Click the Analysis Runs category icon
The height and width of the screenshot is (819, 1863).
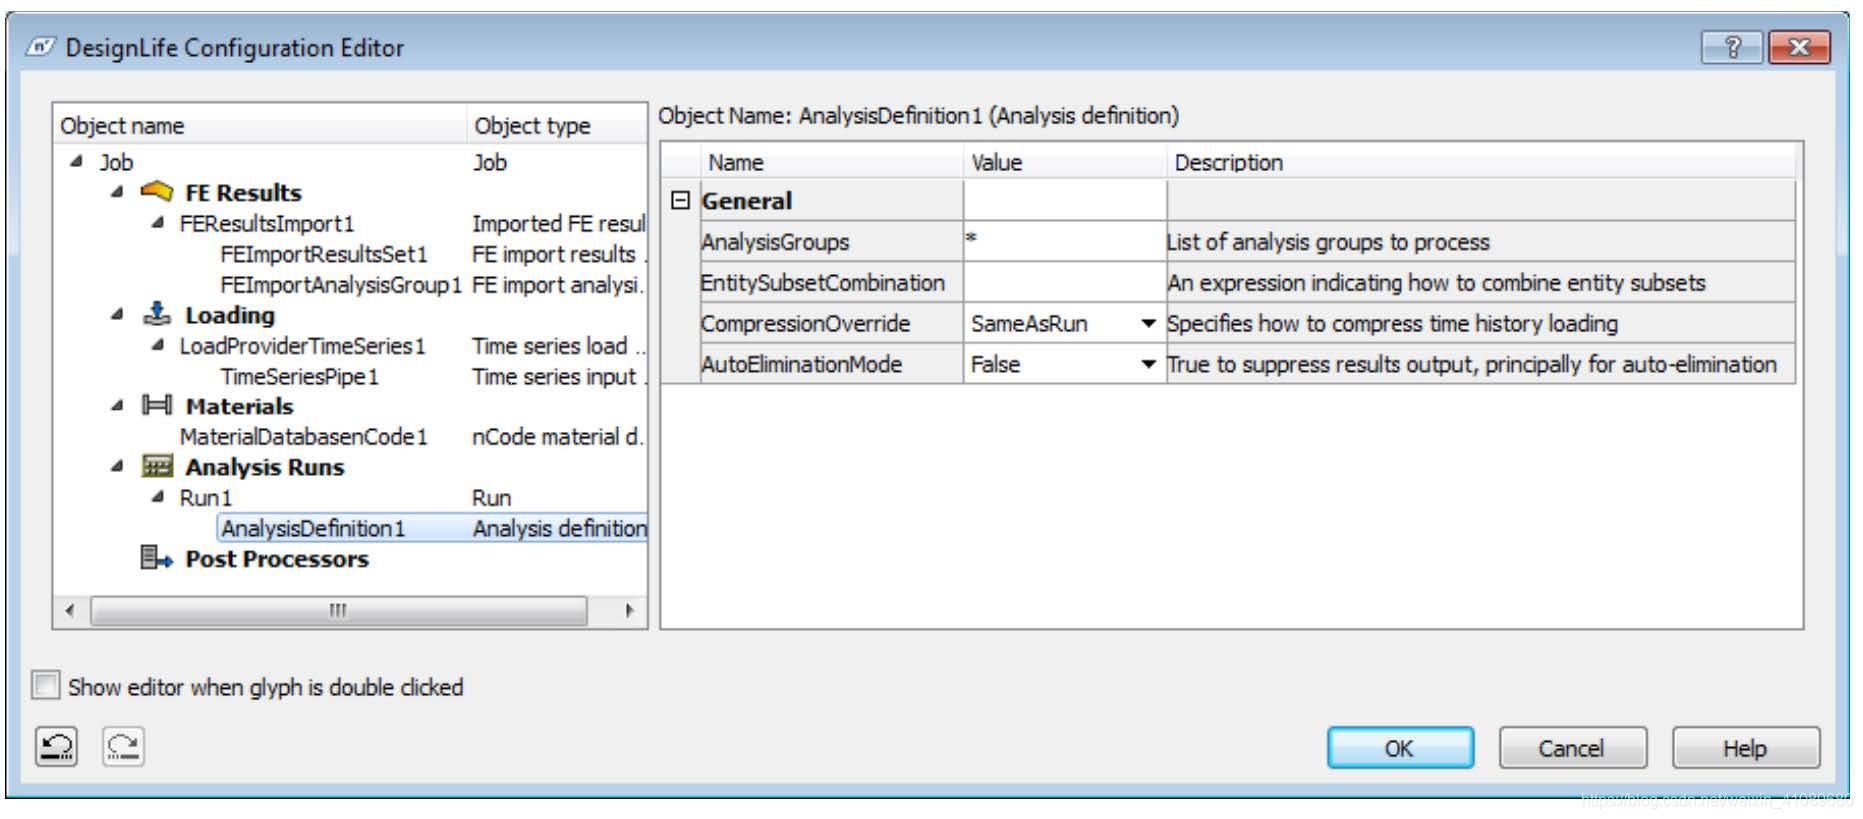coord(156,466)
